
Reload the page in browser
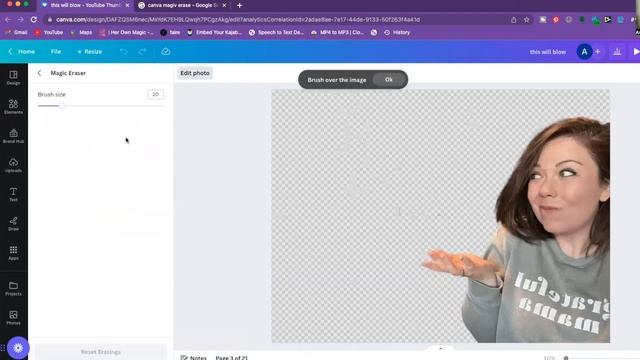(x=34, y=20)
